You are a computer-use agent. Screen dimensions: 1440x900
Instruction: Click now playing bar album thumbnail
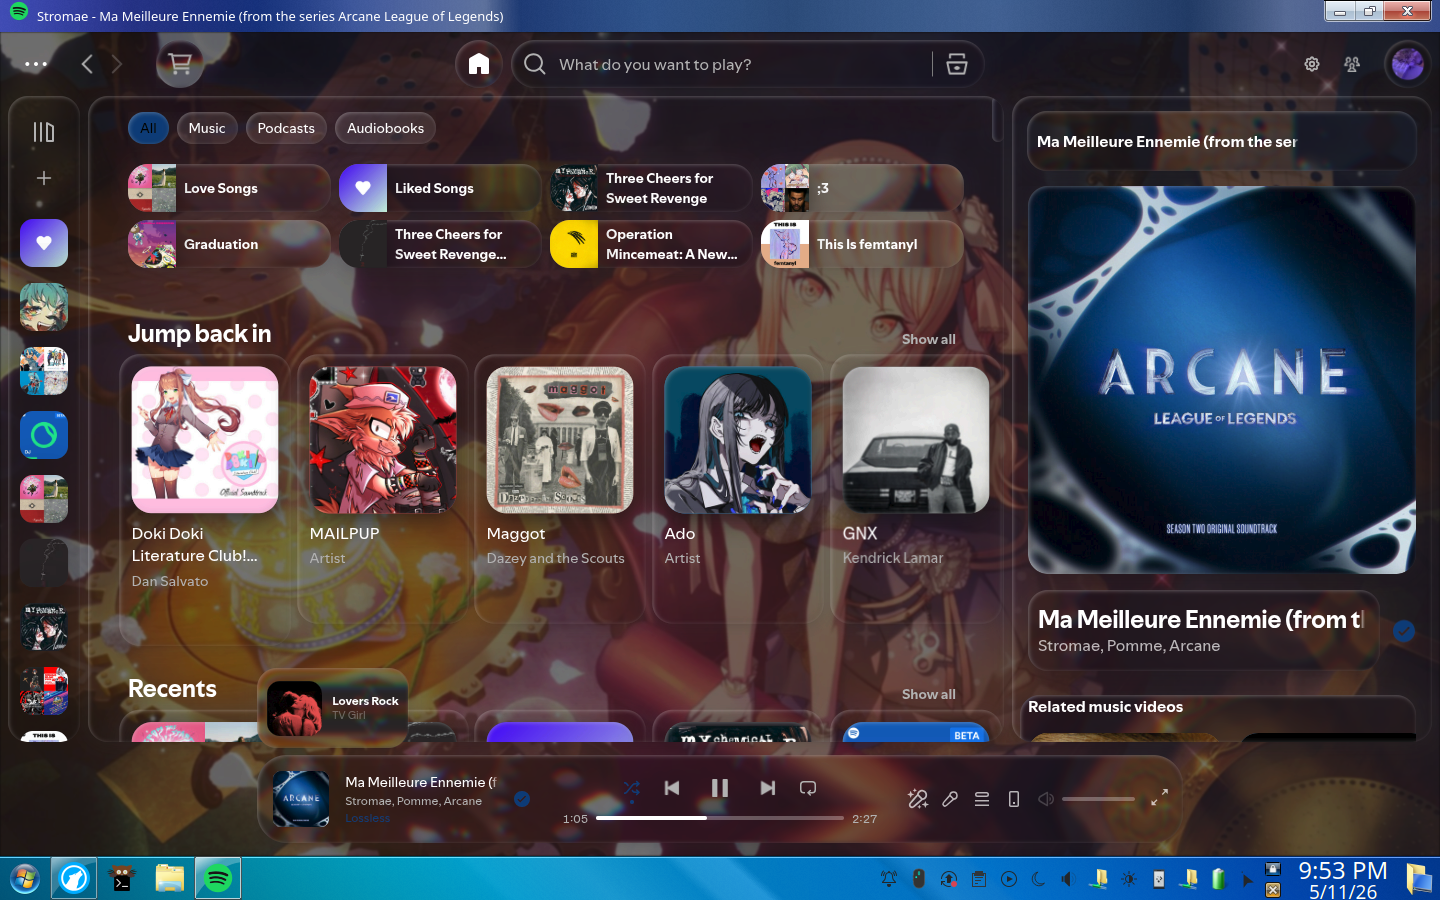(x=301, y=799)
